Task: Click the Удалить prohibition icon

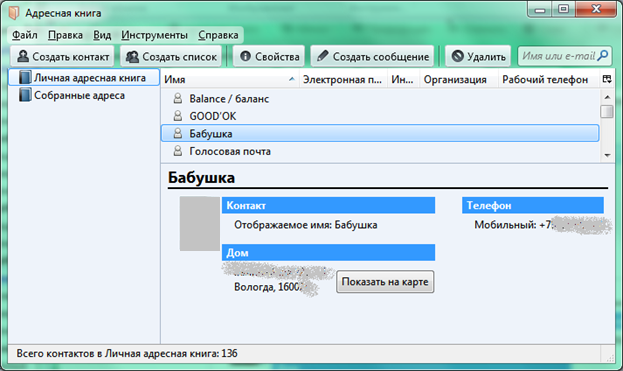Action: click(458, 56)
